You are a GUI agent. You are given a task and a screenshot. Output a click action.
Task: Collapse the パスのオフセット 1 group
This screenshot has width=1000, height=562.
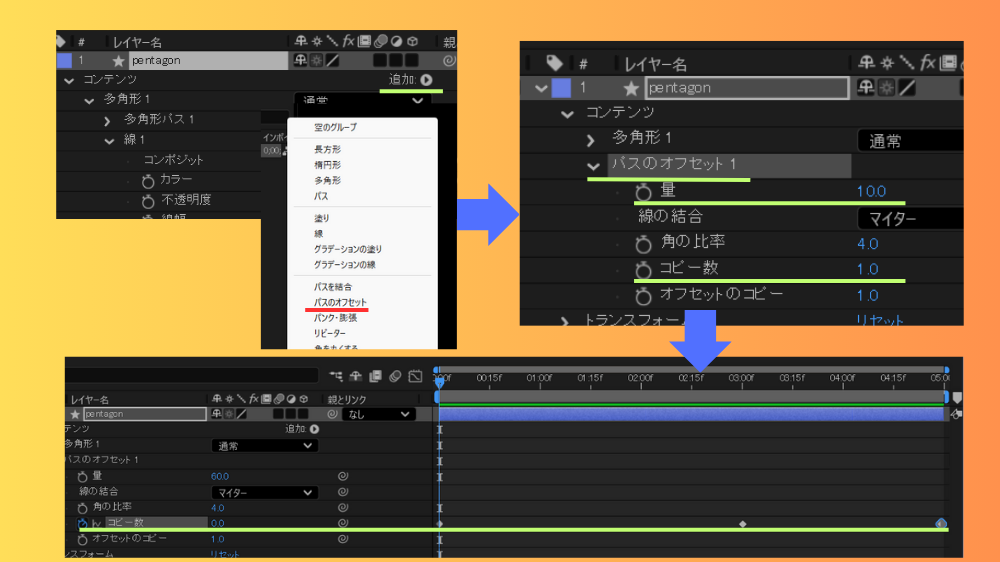pos(593,165)
